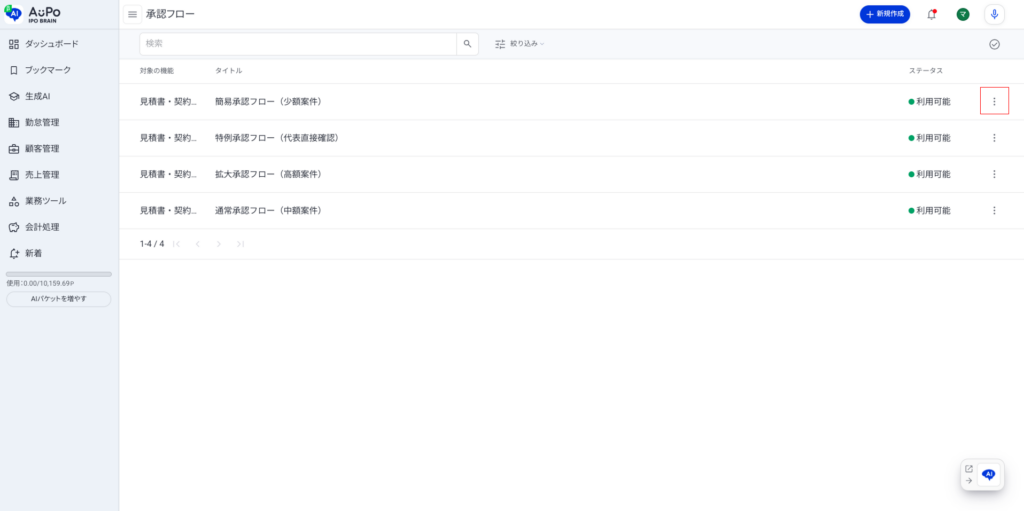The image size is (1024, 511).
Task: Click the blue microphone icon
Action: (994, 14)
